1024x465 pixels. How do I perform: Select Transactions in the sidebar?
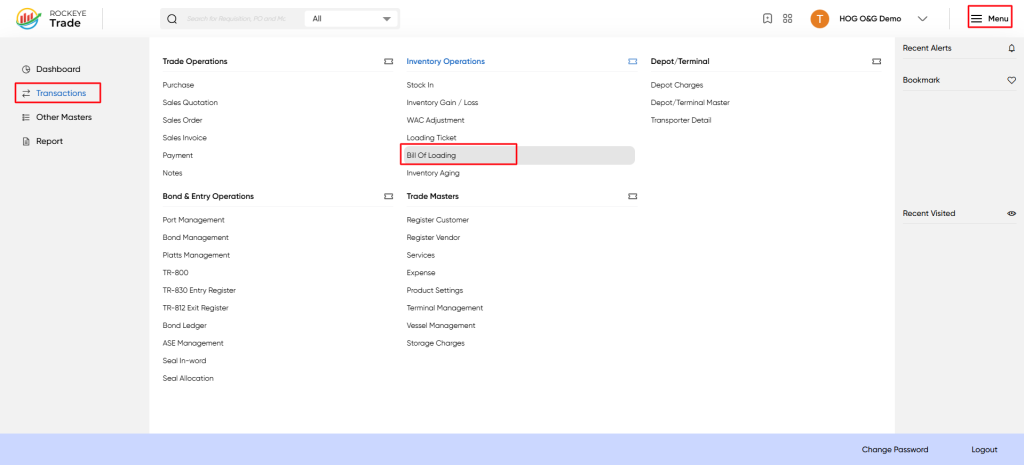tap(61, 93)
